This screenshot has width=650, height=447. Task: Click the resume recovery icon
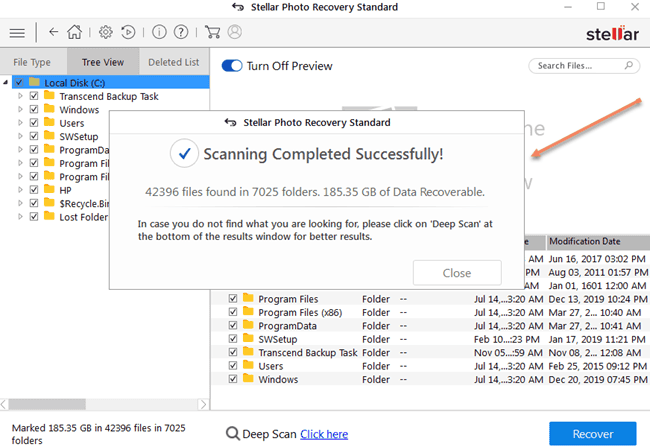[128, 32]
